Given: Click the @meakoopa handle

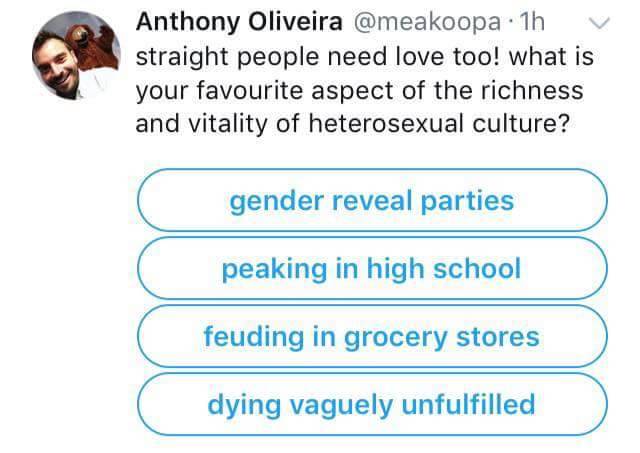Looking at the screenshot, I should coord(427,22).
